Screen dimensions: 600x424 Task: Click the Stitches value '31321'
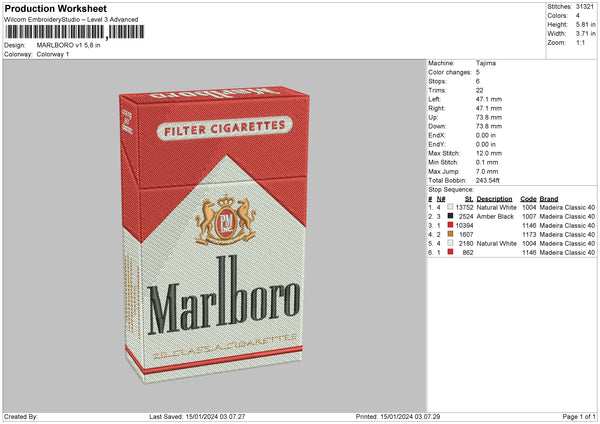585,7
